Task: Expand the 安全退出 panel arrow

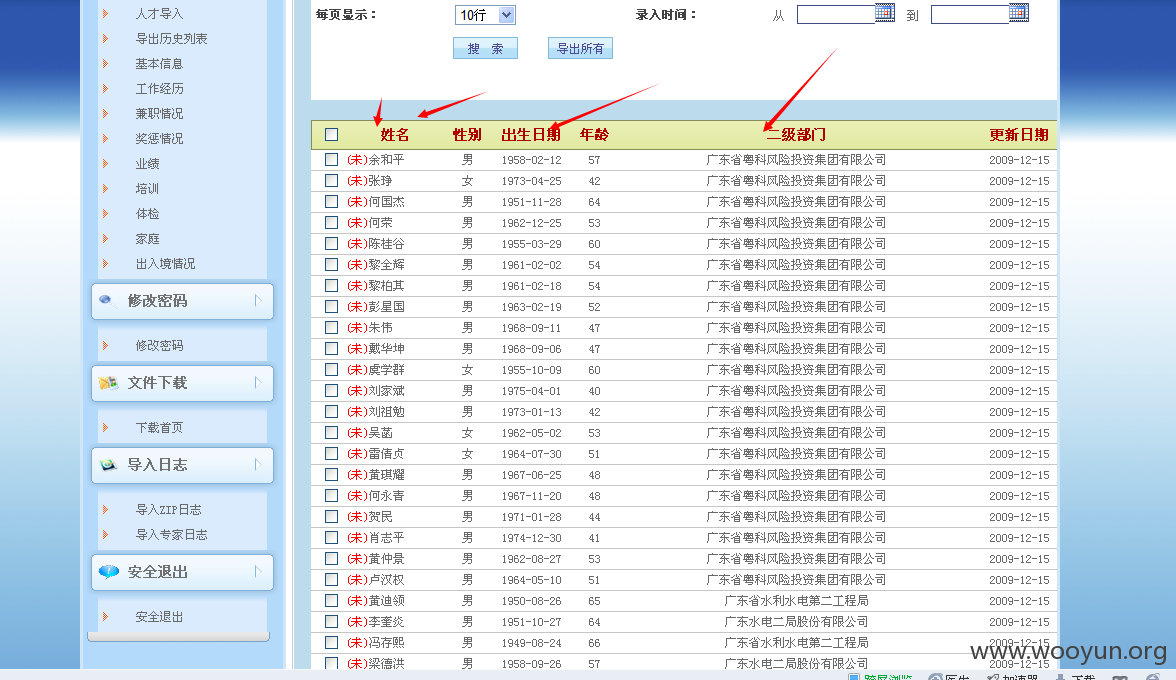Action: 258,571
